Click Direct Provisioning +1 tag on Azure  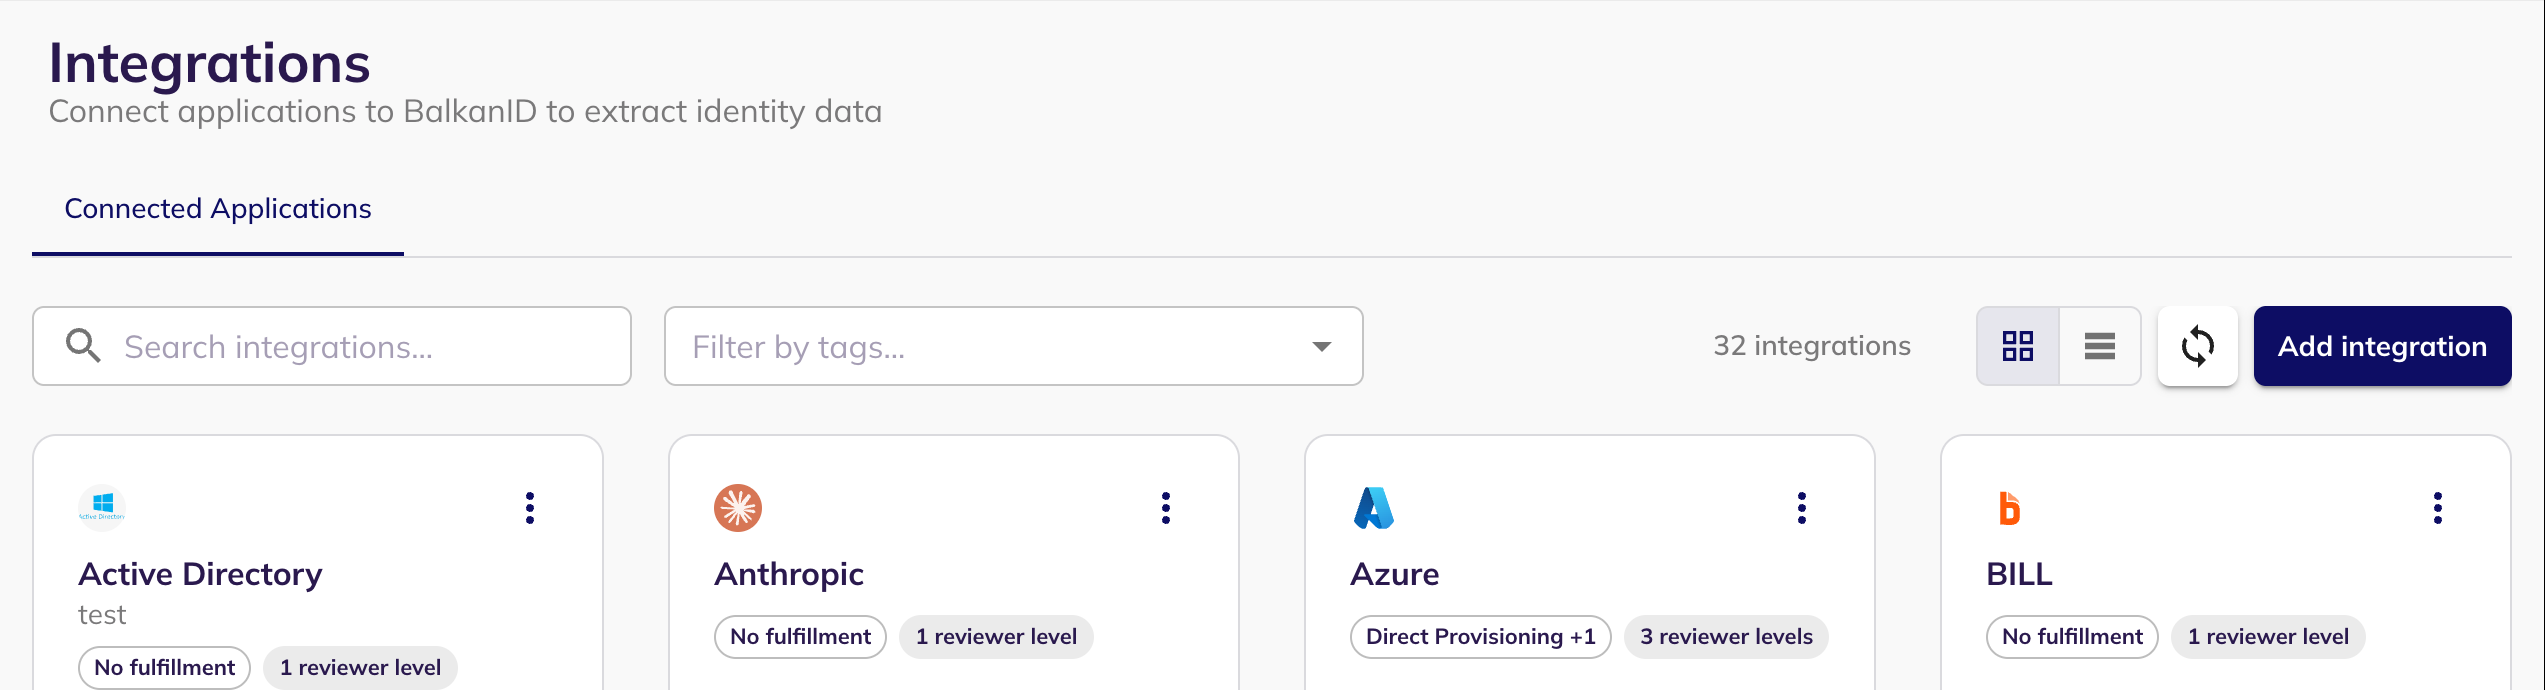[x=1481, y=637]
